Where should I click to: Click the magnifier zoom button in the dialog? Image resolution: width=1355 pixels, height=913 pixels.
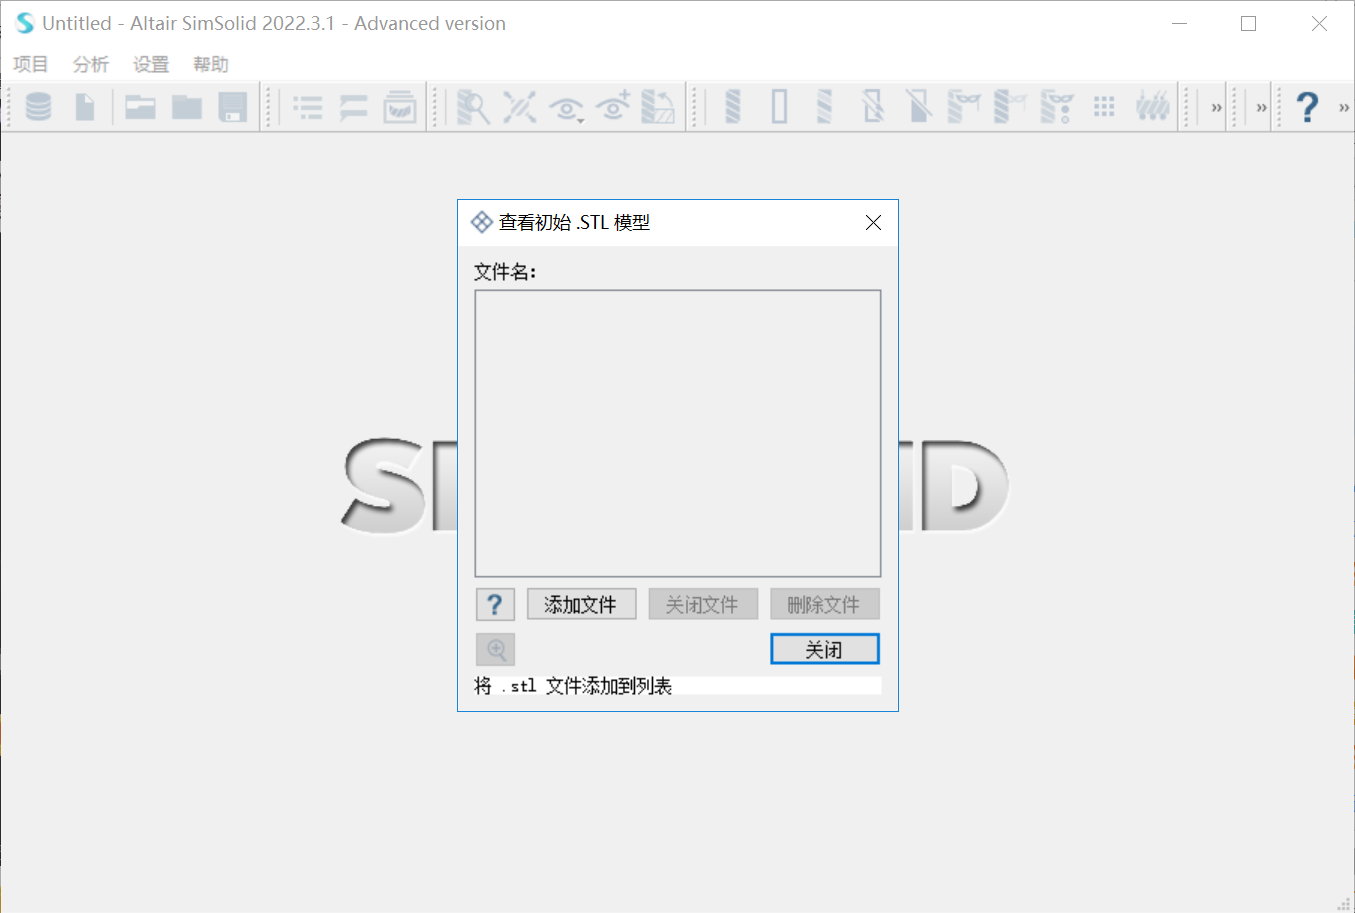pos(495,649)
